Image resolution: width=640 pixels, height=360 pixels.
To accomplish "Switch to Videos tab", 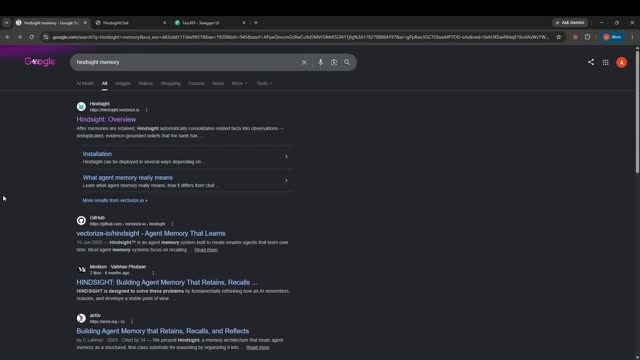I will pyautogui.click(x=145, y=83).
